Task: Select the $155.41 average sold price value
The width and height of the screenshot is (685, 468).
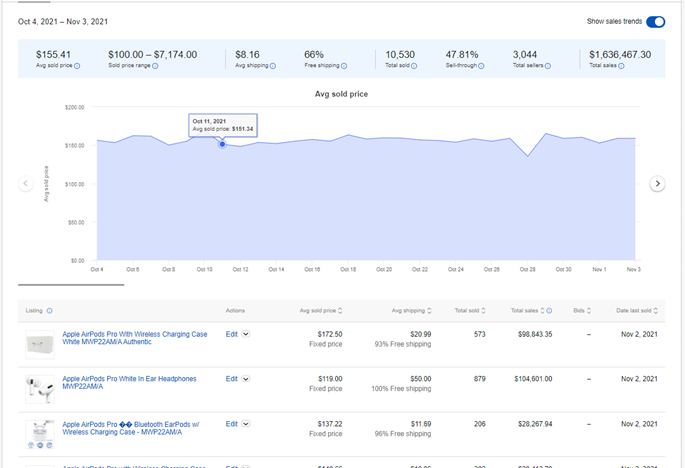Action: 53,55
